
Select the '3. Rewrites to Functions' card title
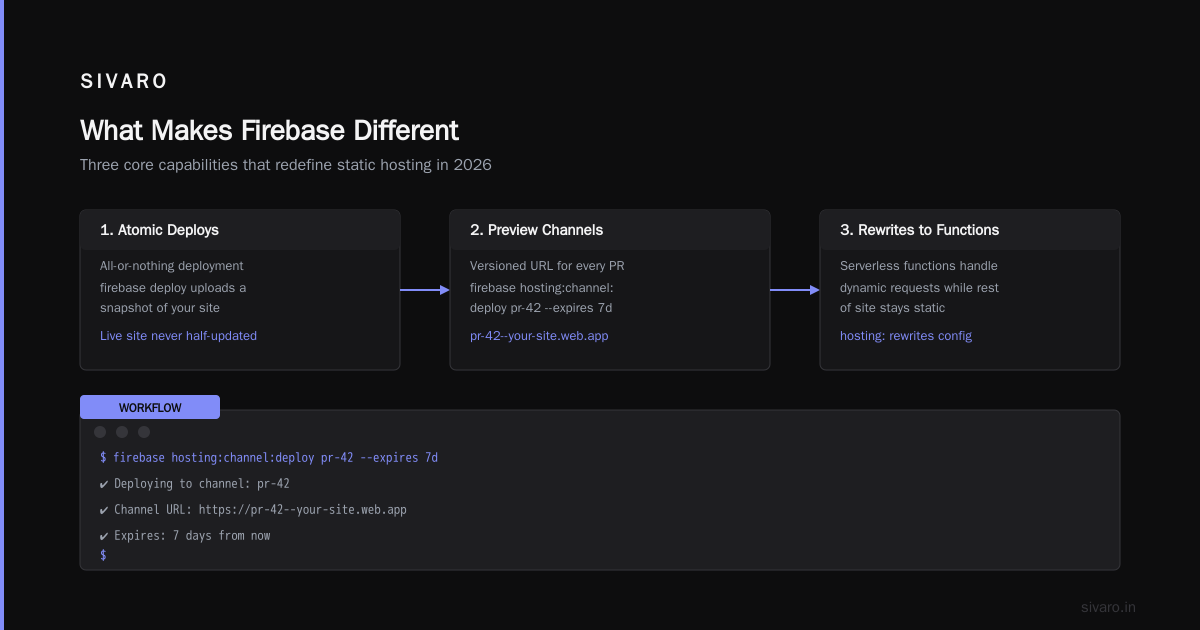(x=919, y=230)
